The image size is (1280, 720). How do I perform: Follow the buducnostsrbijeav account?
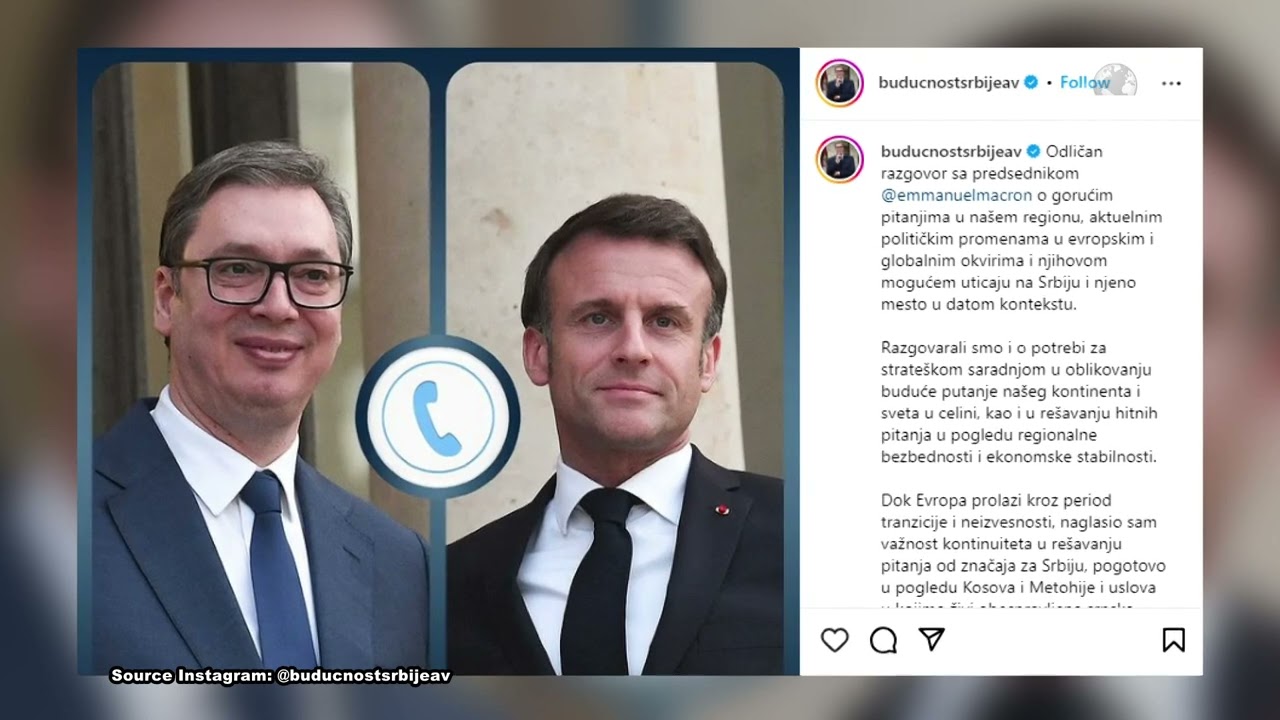1085,83
